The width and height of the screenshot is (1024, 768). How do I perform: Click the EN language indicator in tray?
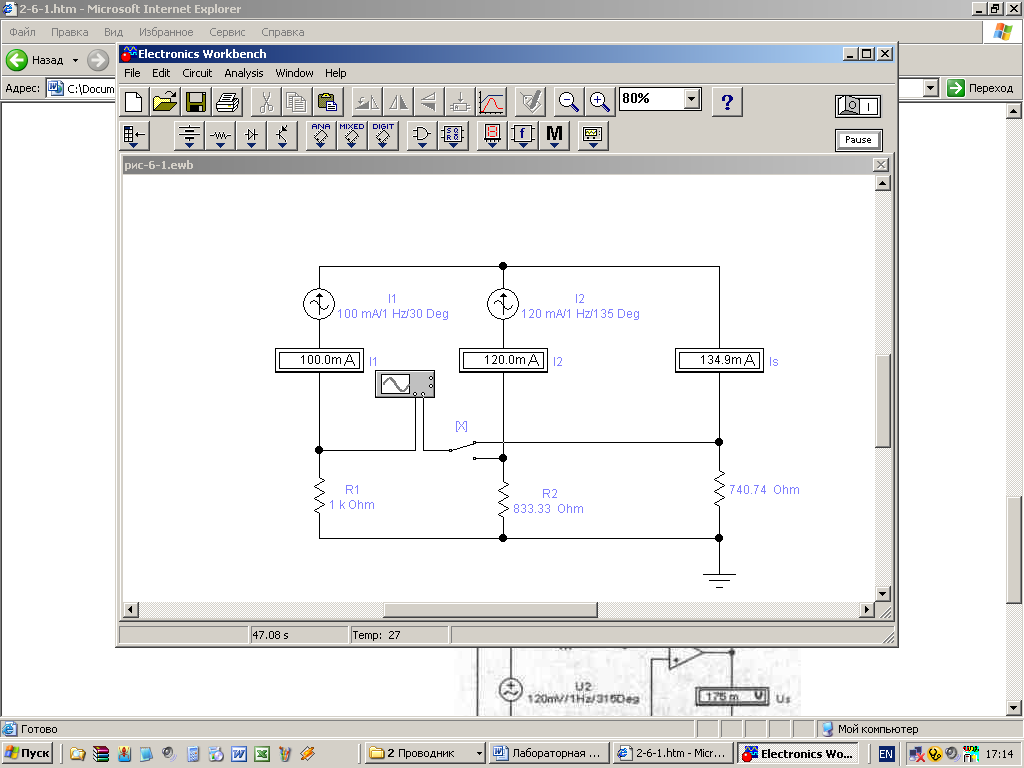886,754
